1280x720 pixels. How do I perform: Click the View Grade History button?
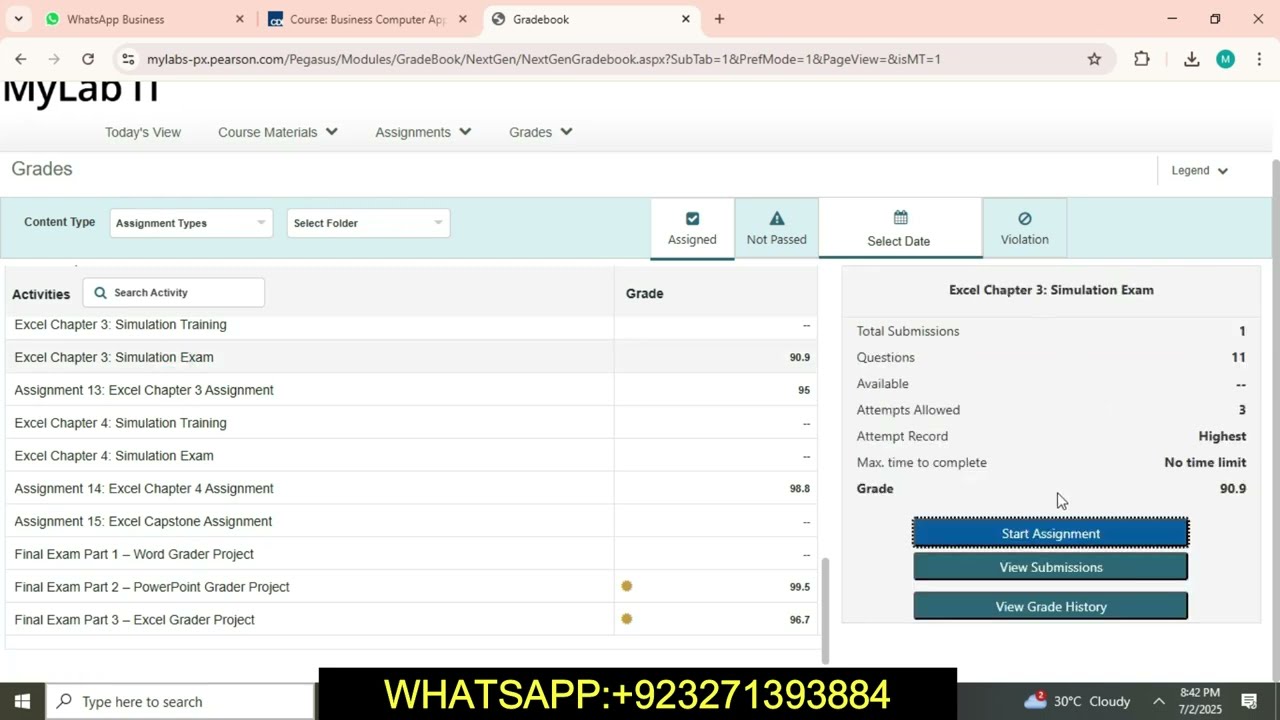tap(1051, 606)
